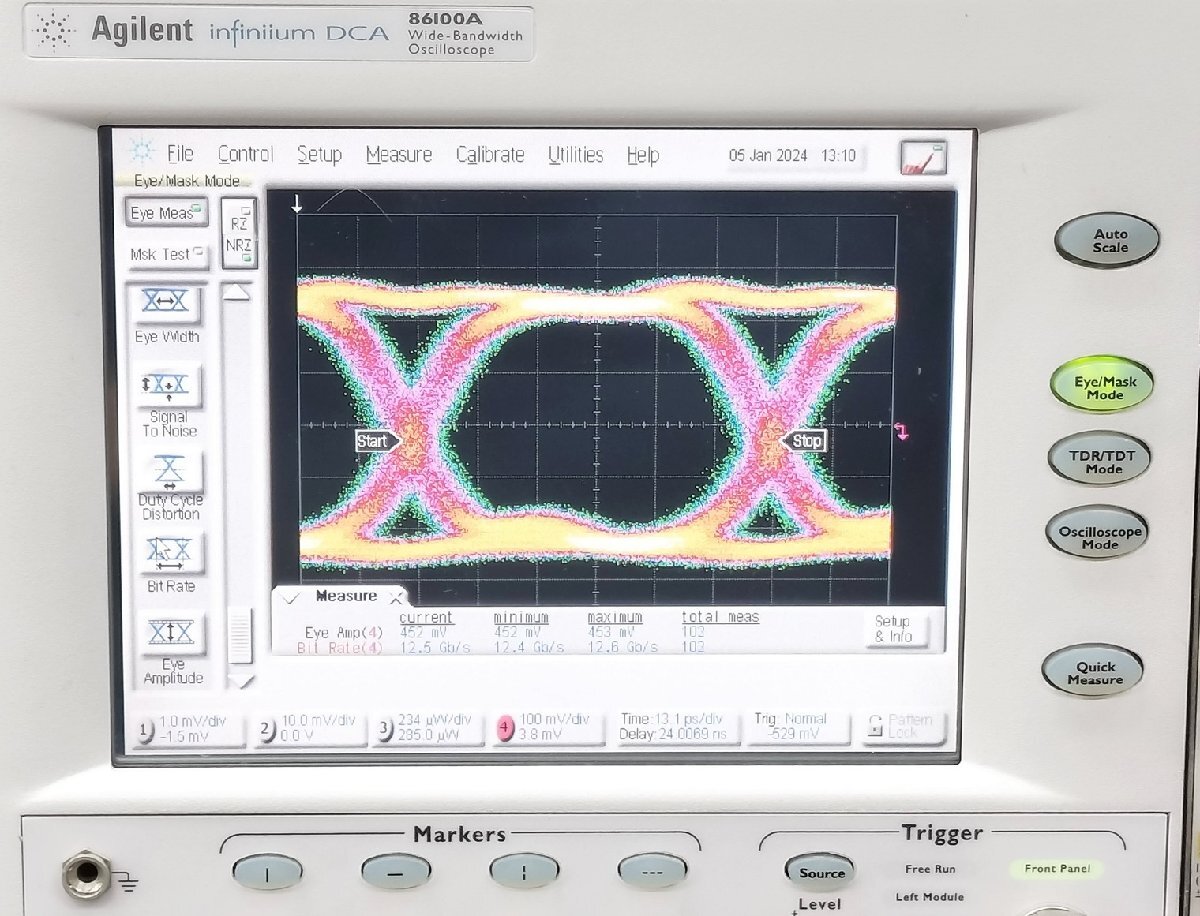Select the Bit Rate measurement icon
Viewport: 1200px width, 916px height.
point(171,552)
